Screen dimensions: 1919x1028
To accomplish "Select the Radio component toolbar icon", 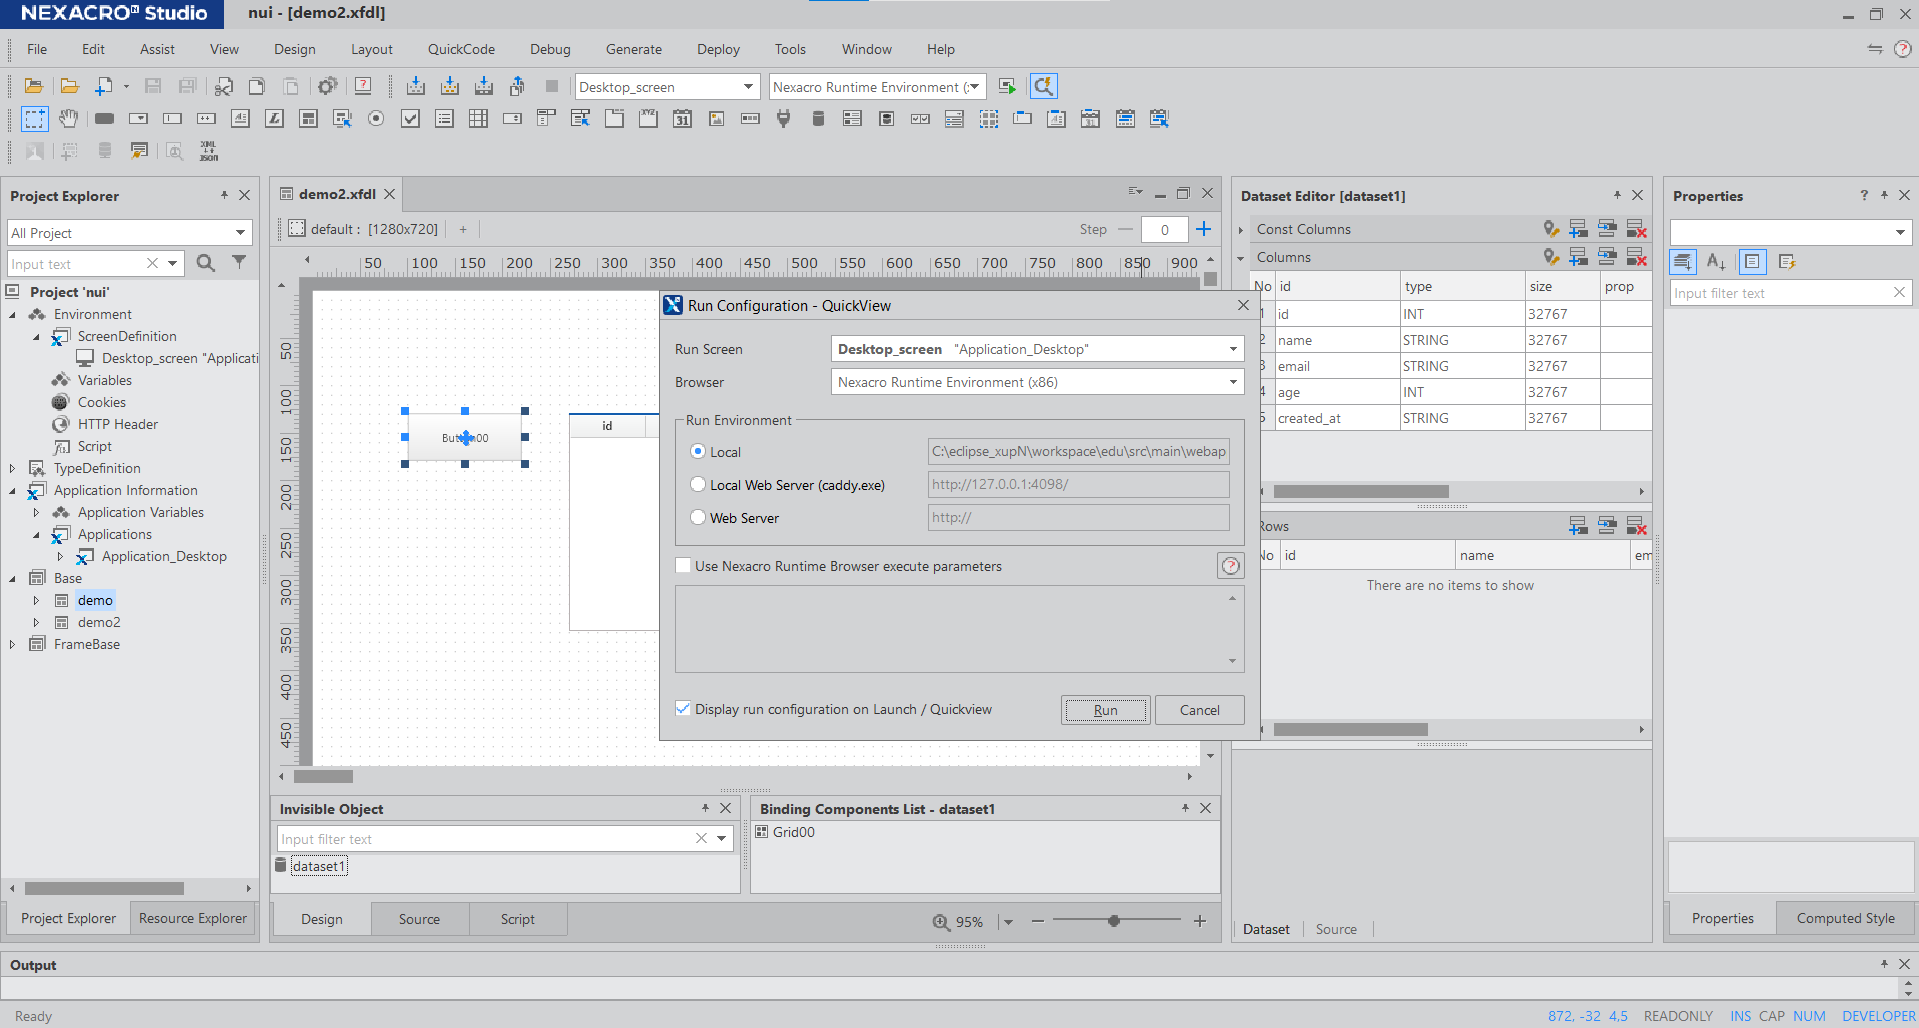I will tap(376, 119).
